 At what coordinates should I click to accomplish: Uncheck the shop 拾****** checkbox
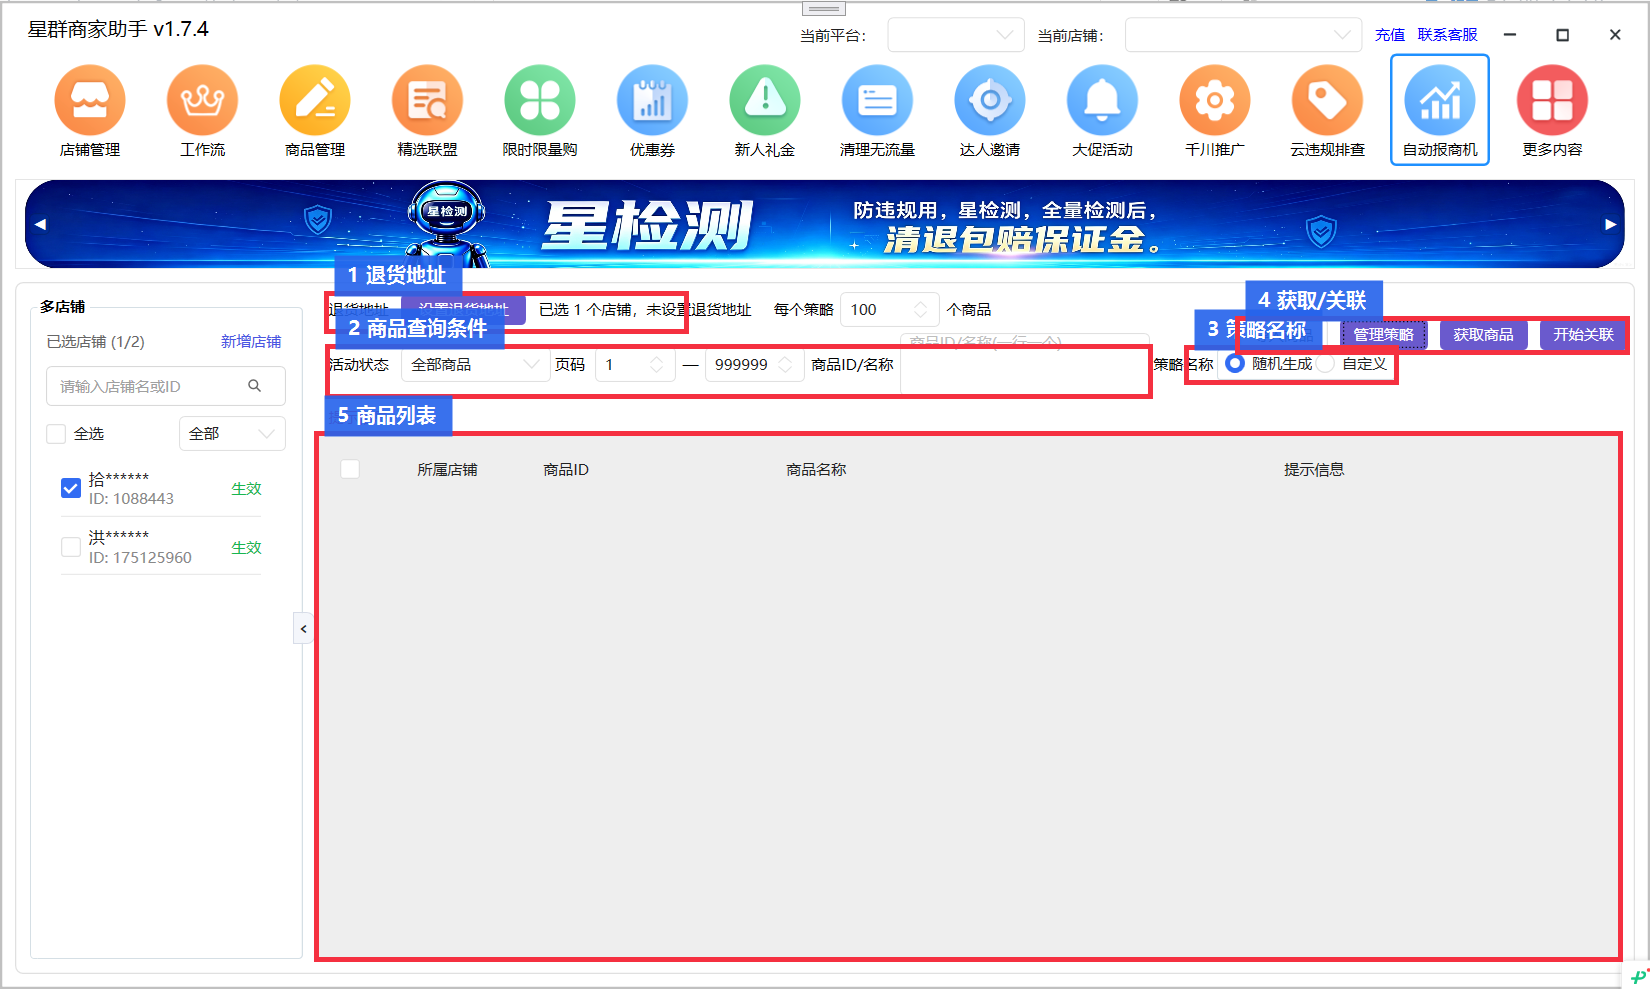click(x=71, y=488)
